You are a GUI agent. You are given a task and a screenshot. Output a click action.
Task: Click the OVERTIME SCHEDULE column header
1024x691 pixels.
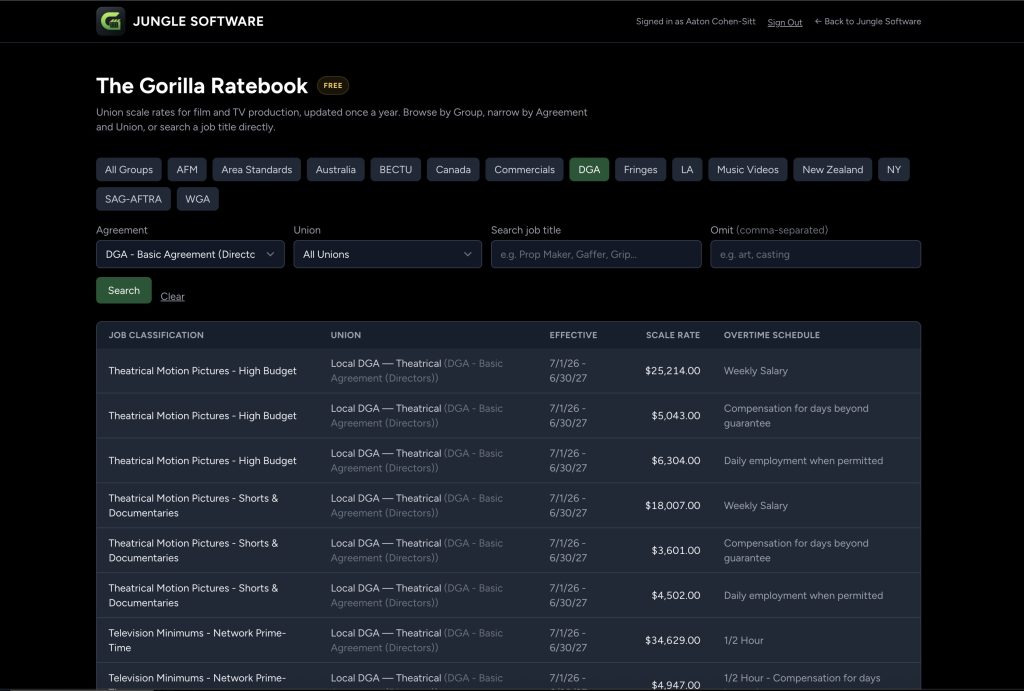772,335
